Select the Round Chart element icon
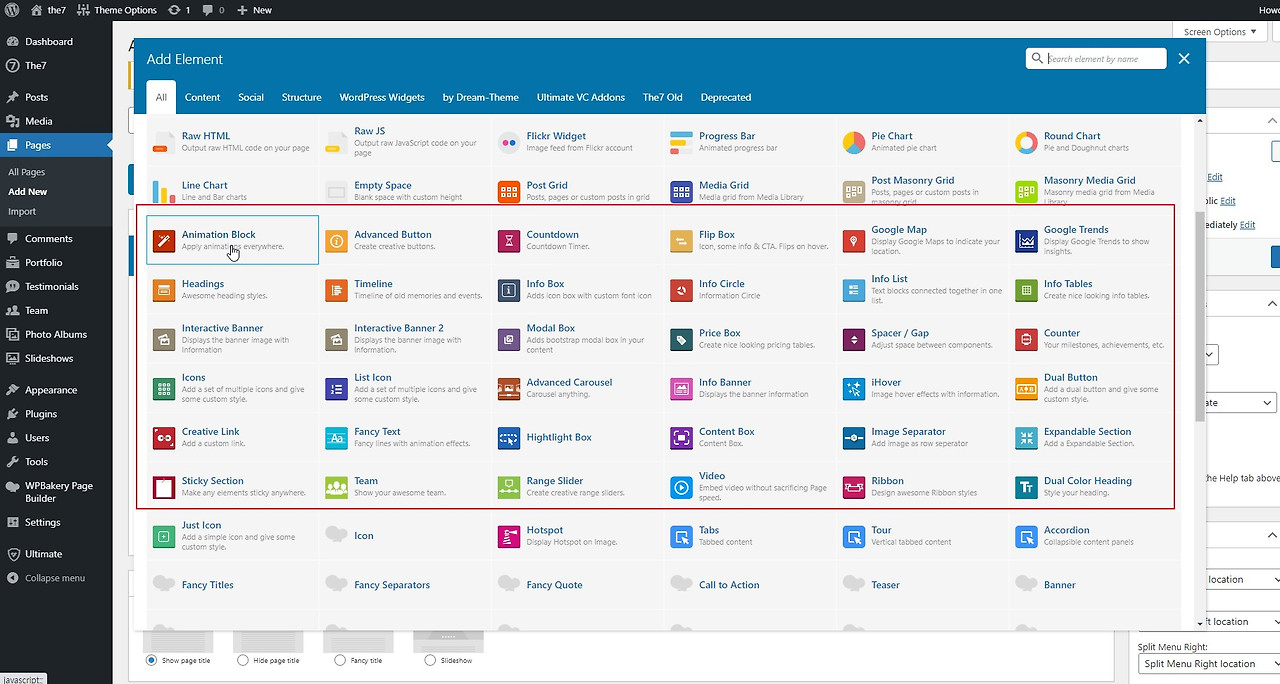The height and width of the screenshot is (684, 1280). (x=1026, y=142)
